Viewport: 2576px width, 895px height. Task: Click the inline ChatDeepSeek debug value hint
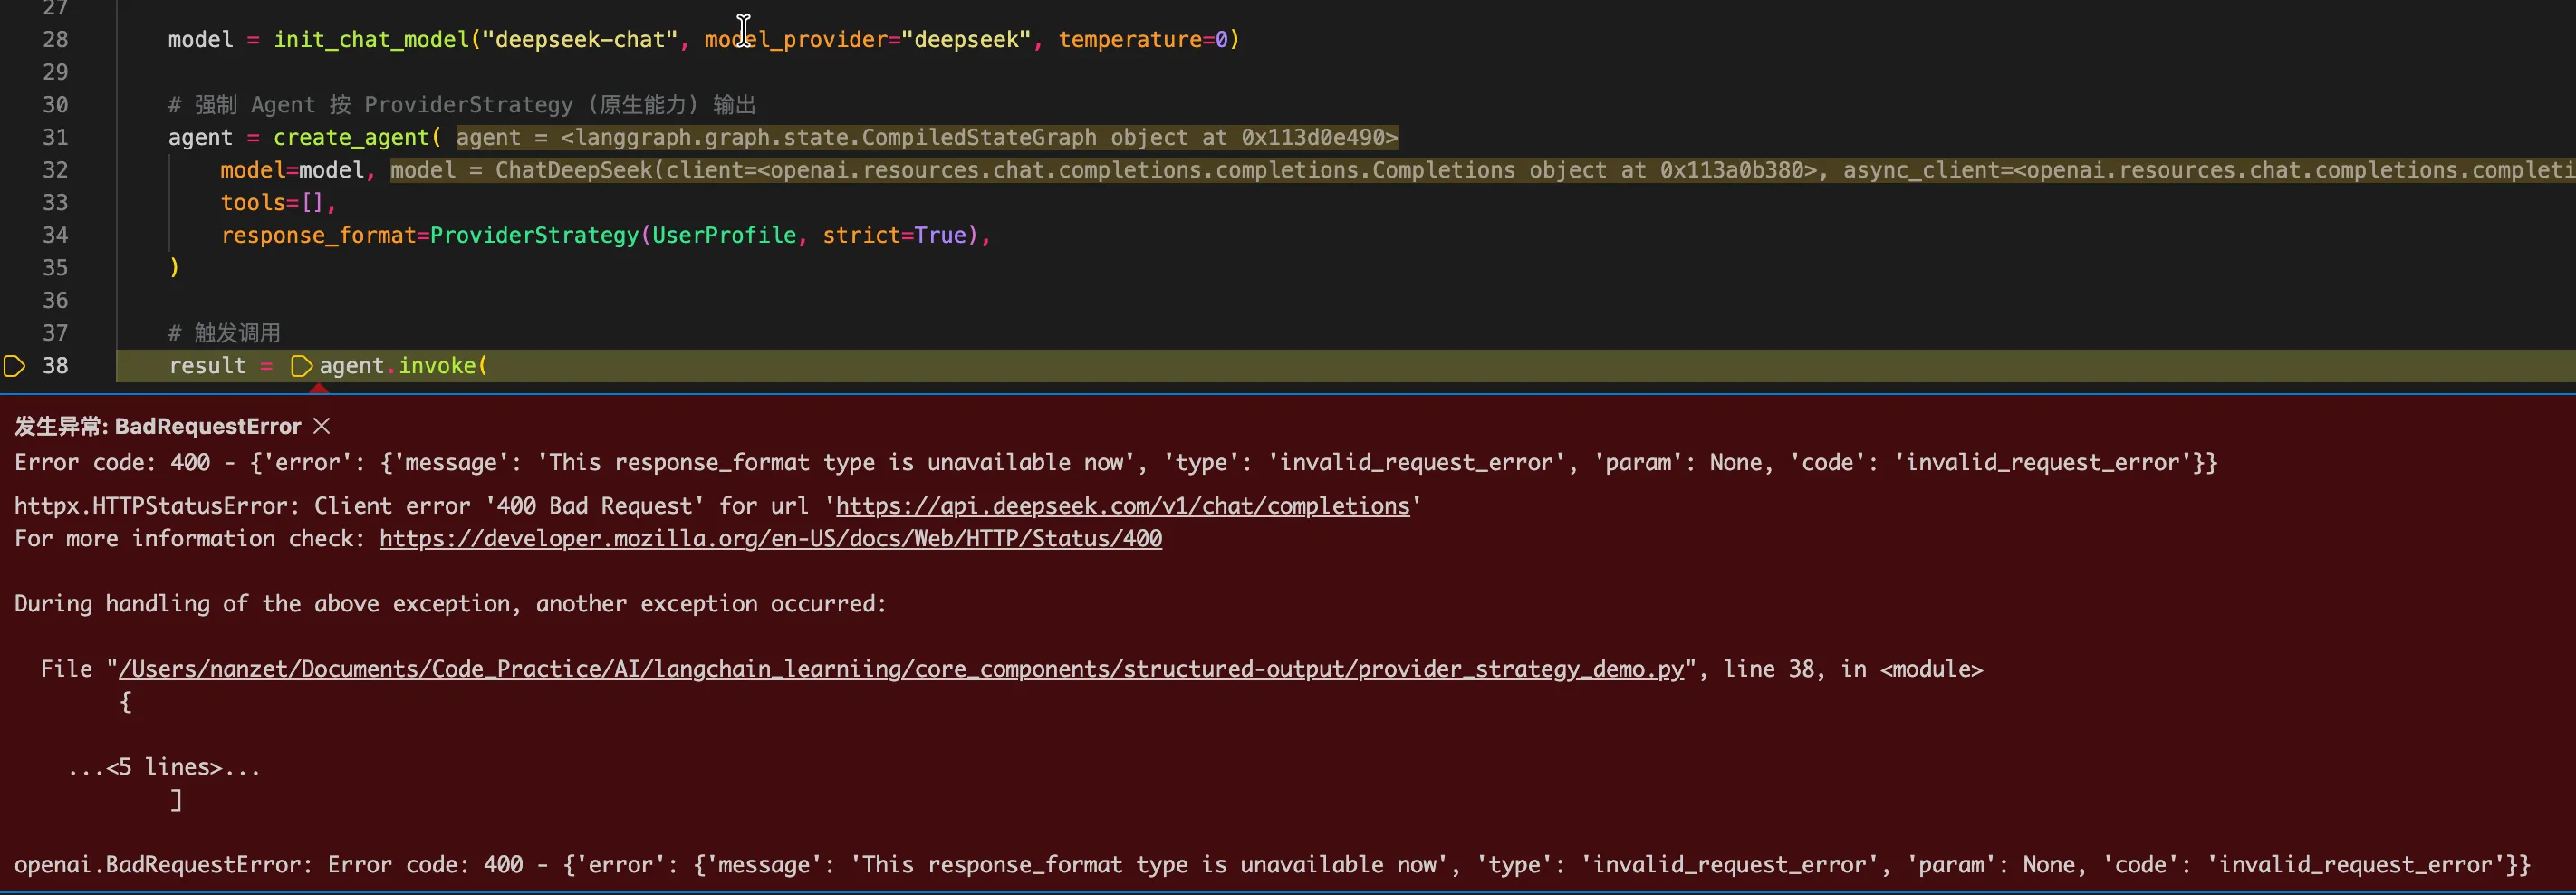tap(1483, 171)
